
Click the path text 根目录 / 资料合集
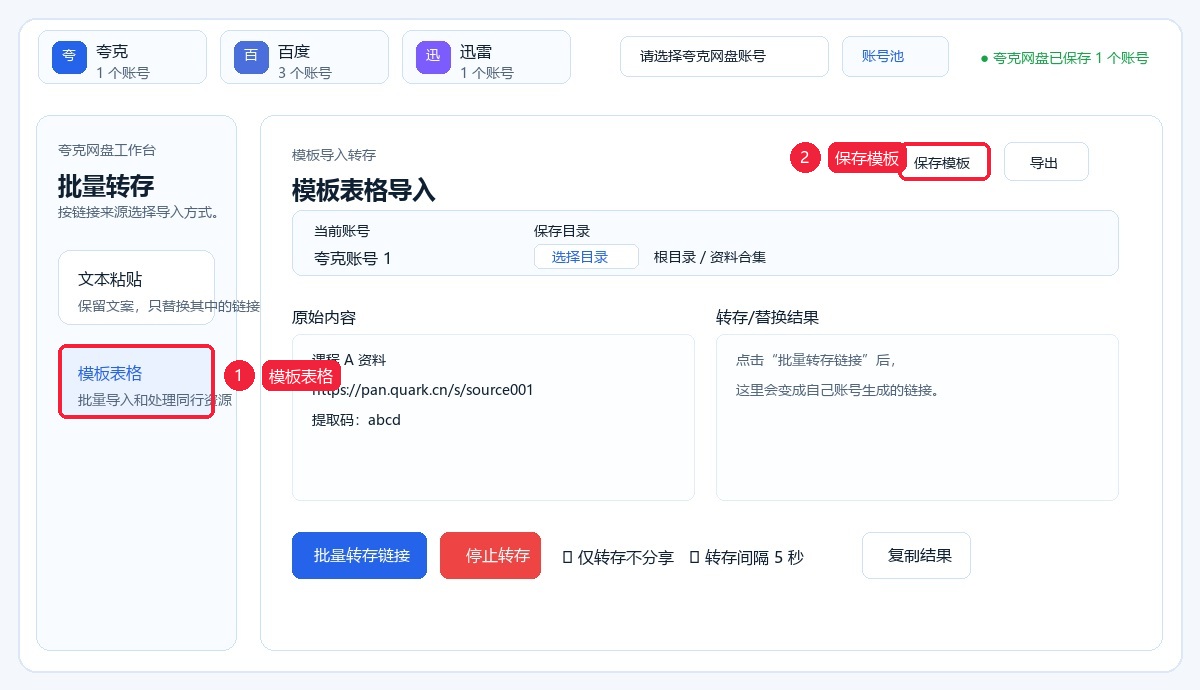coord(710,257)
